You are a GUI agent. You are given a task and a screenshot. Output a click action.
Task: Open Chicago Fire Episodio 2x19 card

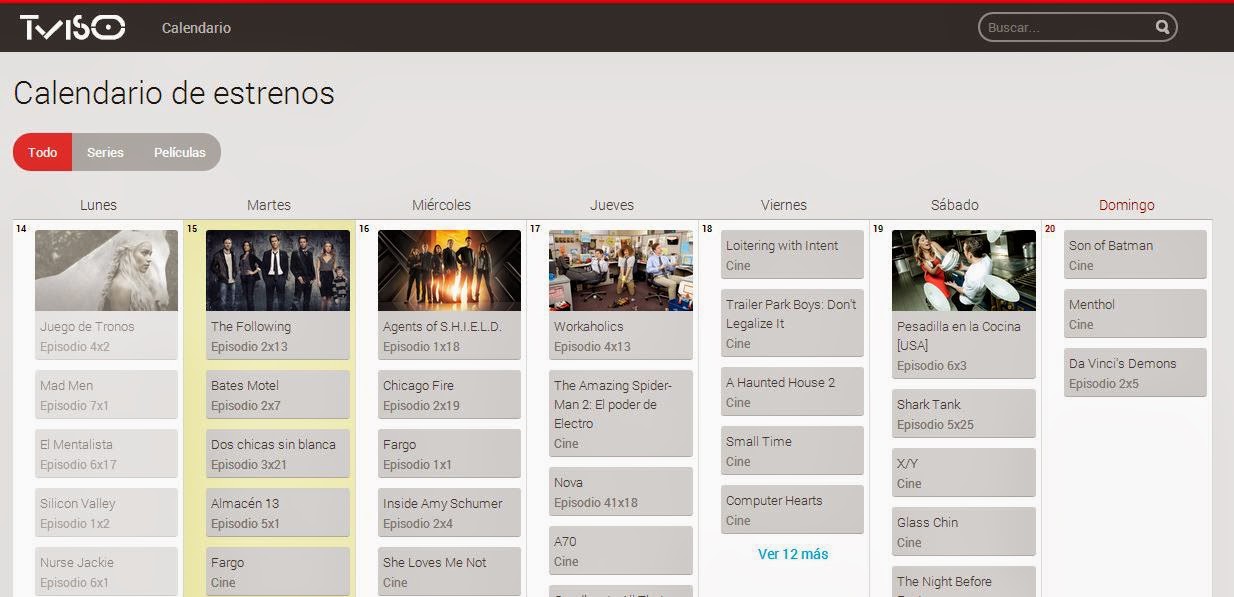point(449,395)
